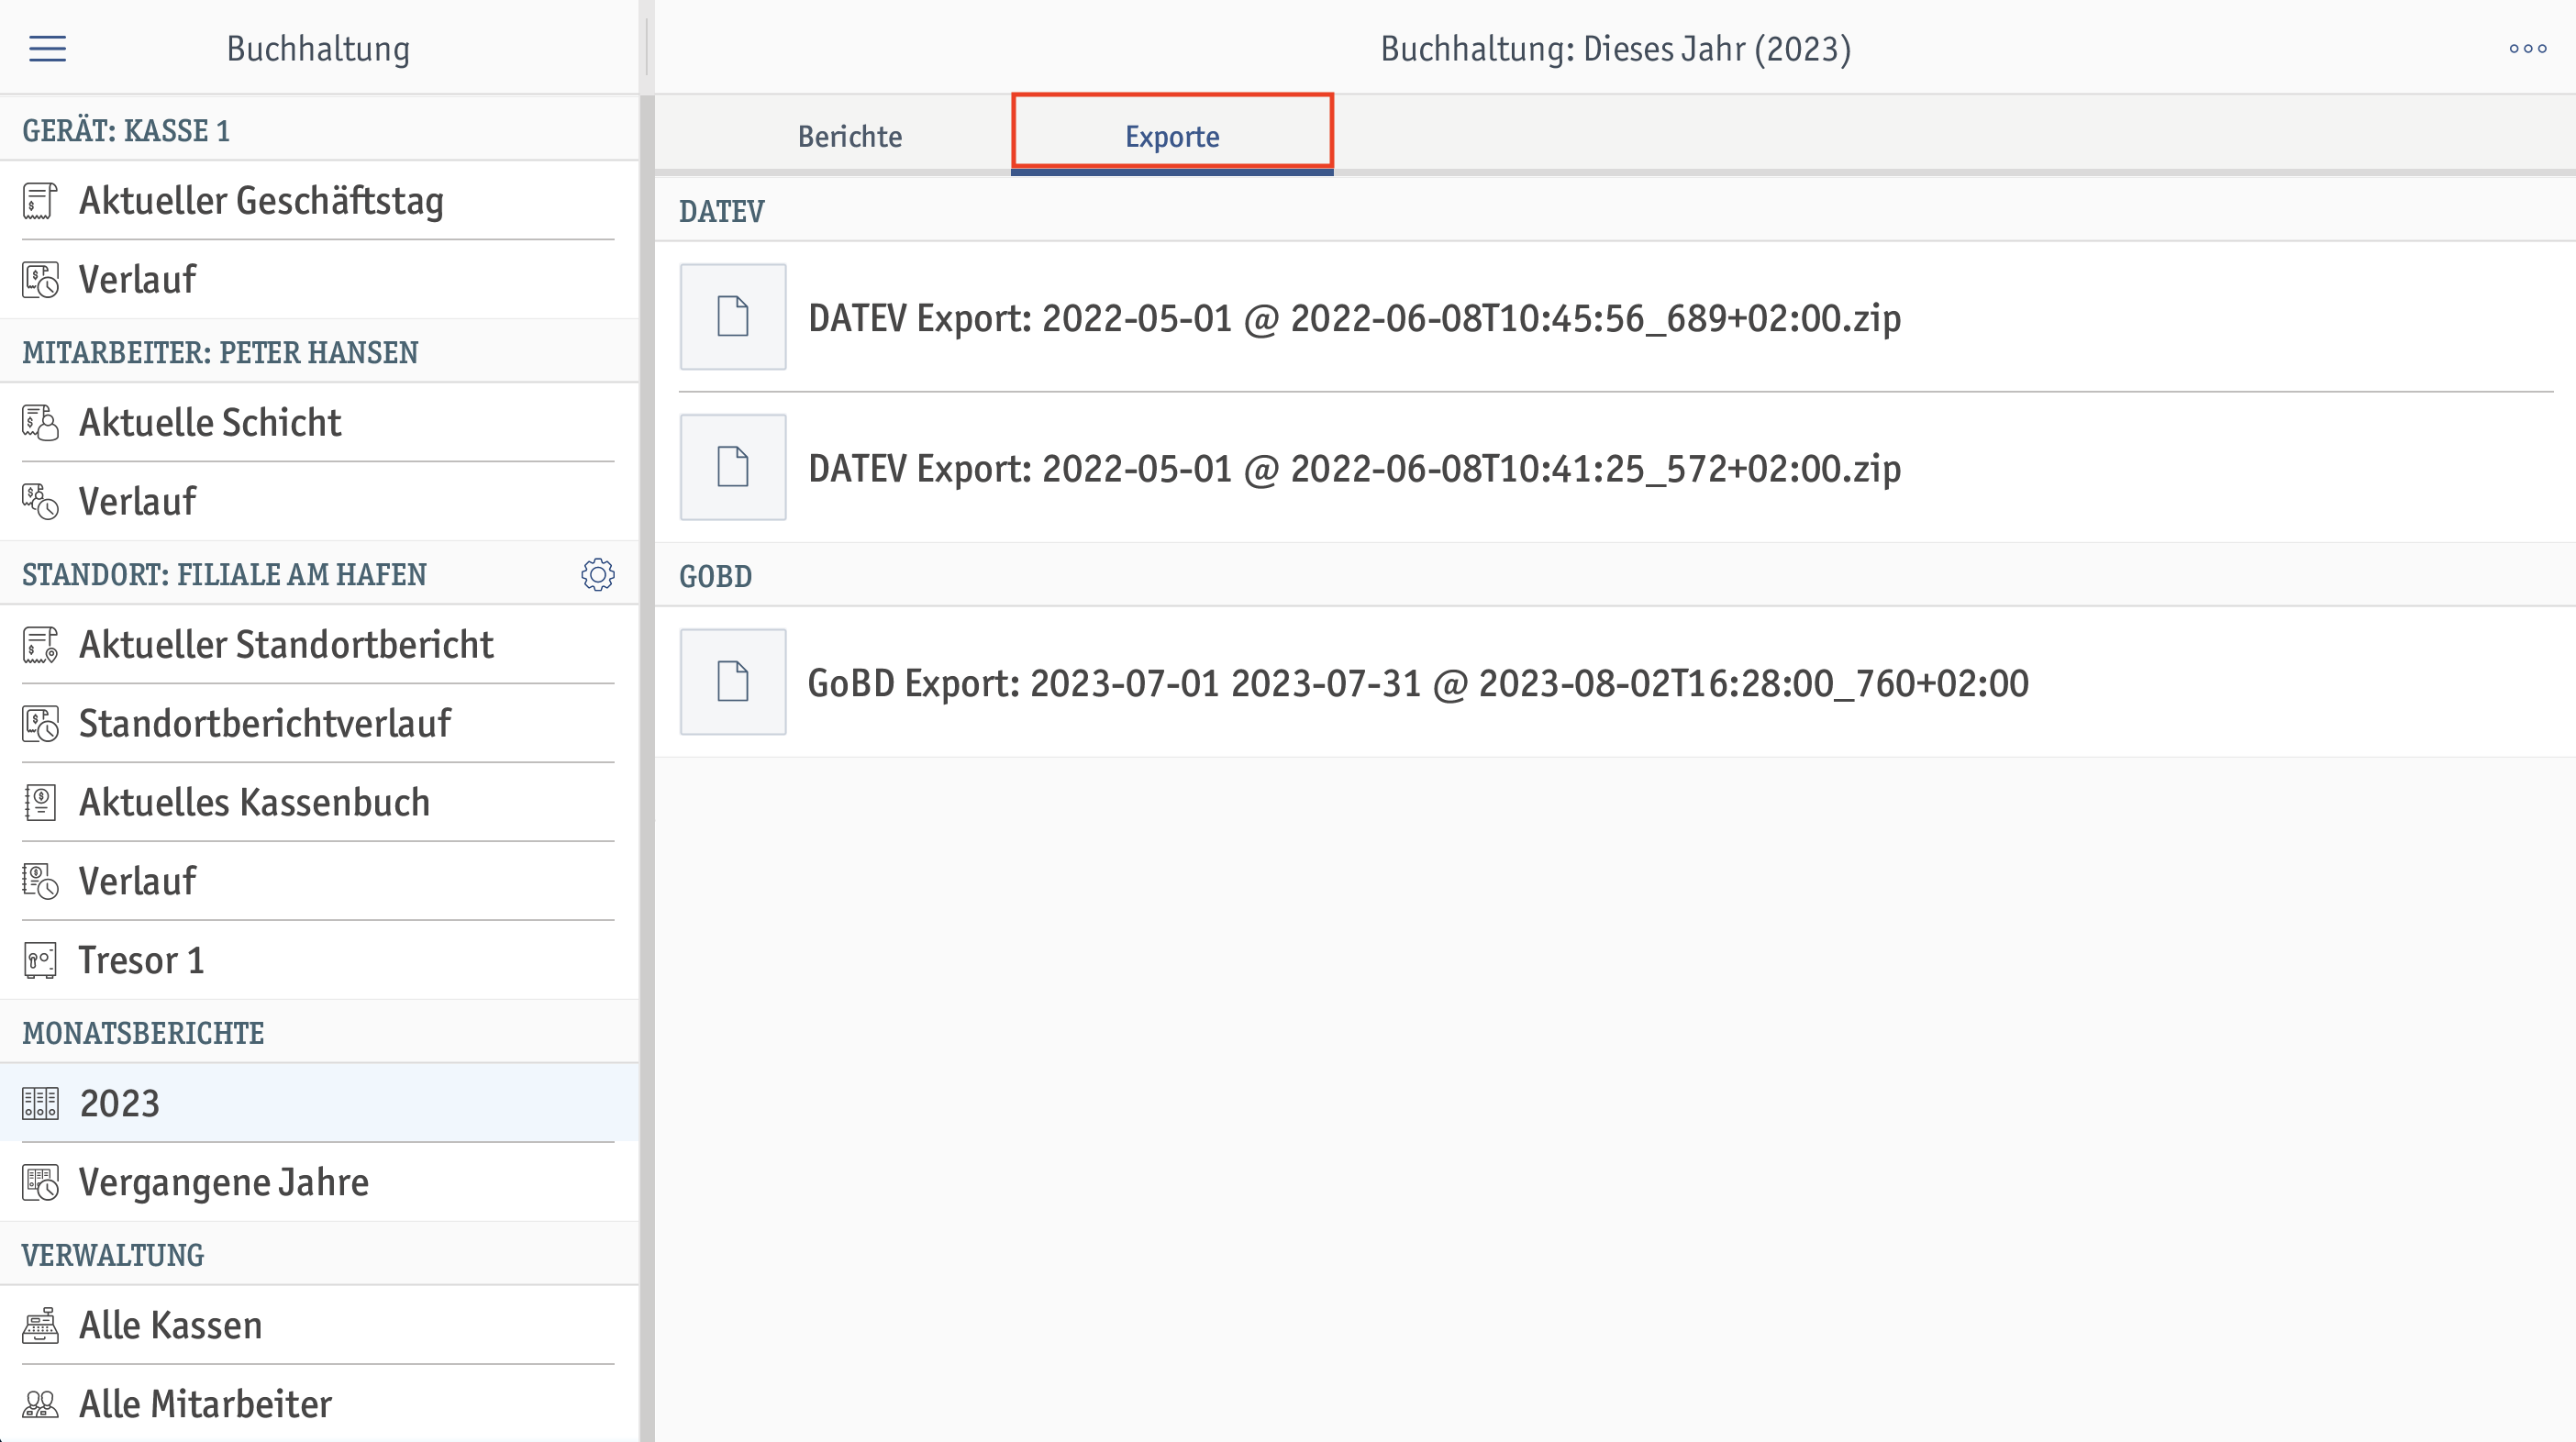Open the hamburger menu
This screenshot has height=1442, width=2576.
coord(47,48)
